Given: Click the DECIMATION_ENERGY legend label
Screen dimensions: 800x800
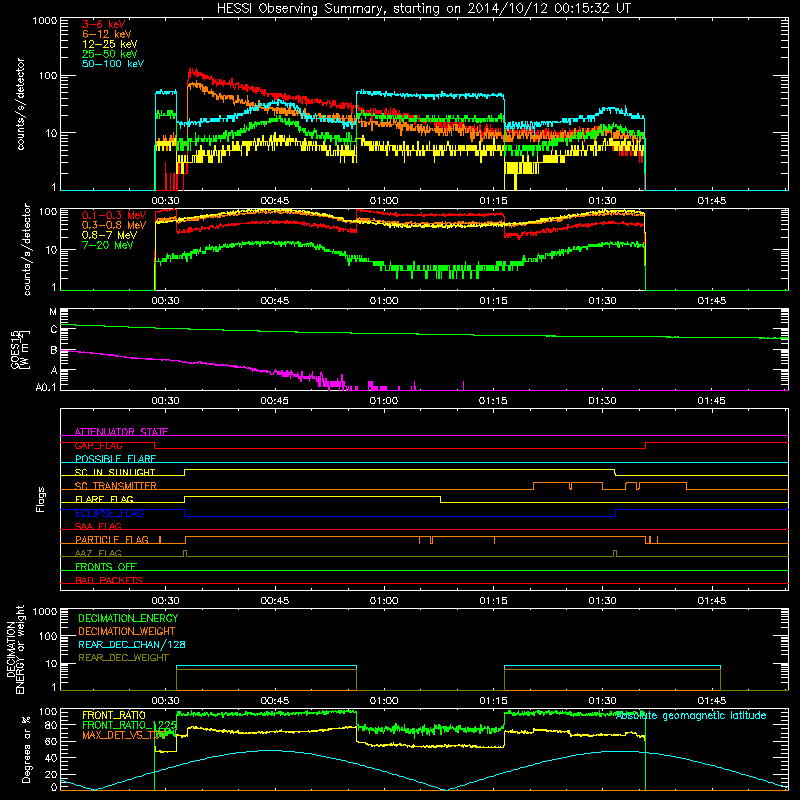Looking at the screenshot, I should [128, 618].
